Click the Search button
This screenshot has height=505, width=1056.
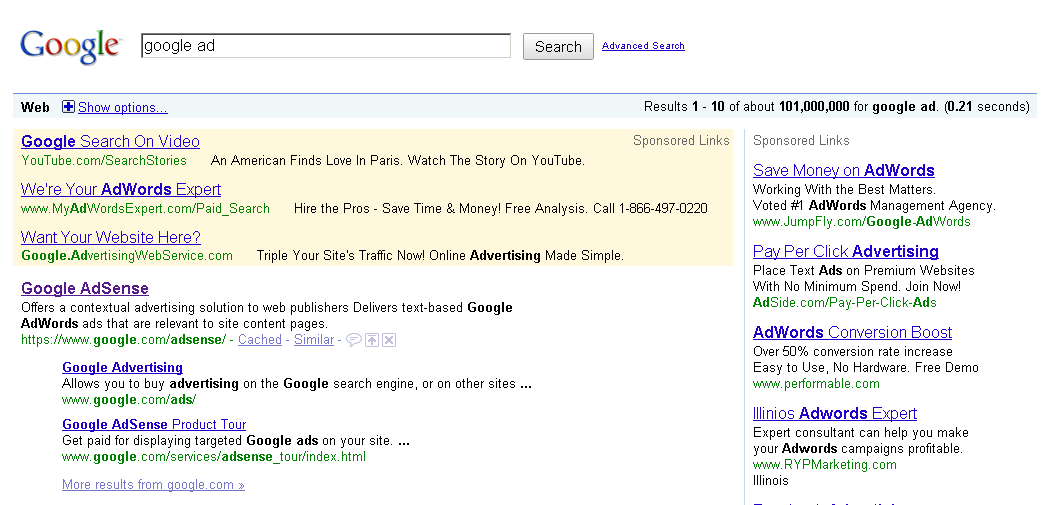558,46
